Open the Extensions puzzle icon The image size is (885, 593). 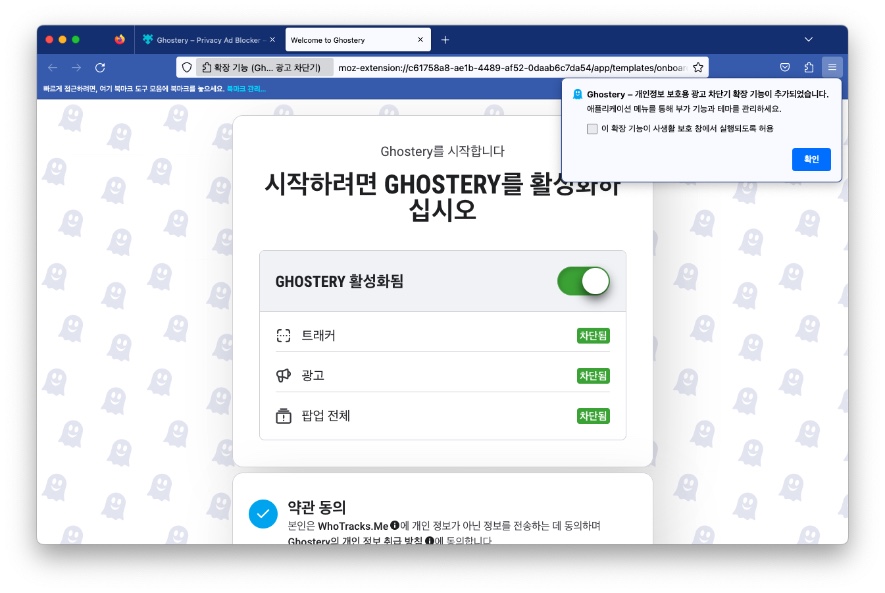click(x=808, y=68)
